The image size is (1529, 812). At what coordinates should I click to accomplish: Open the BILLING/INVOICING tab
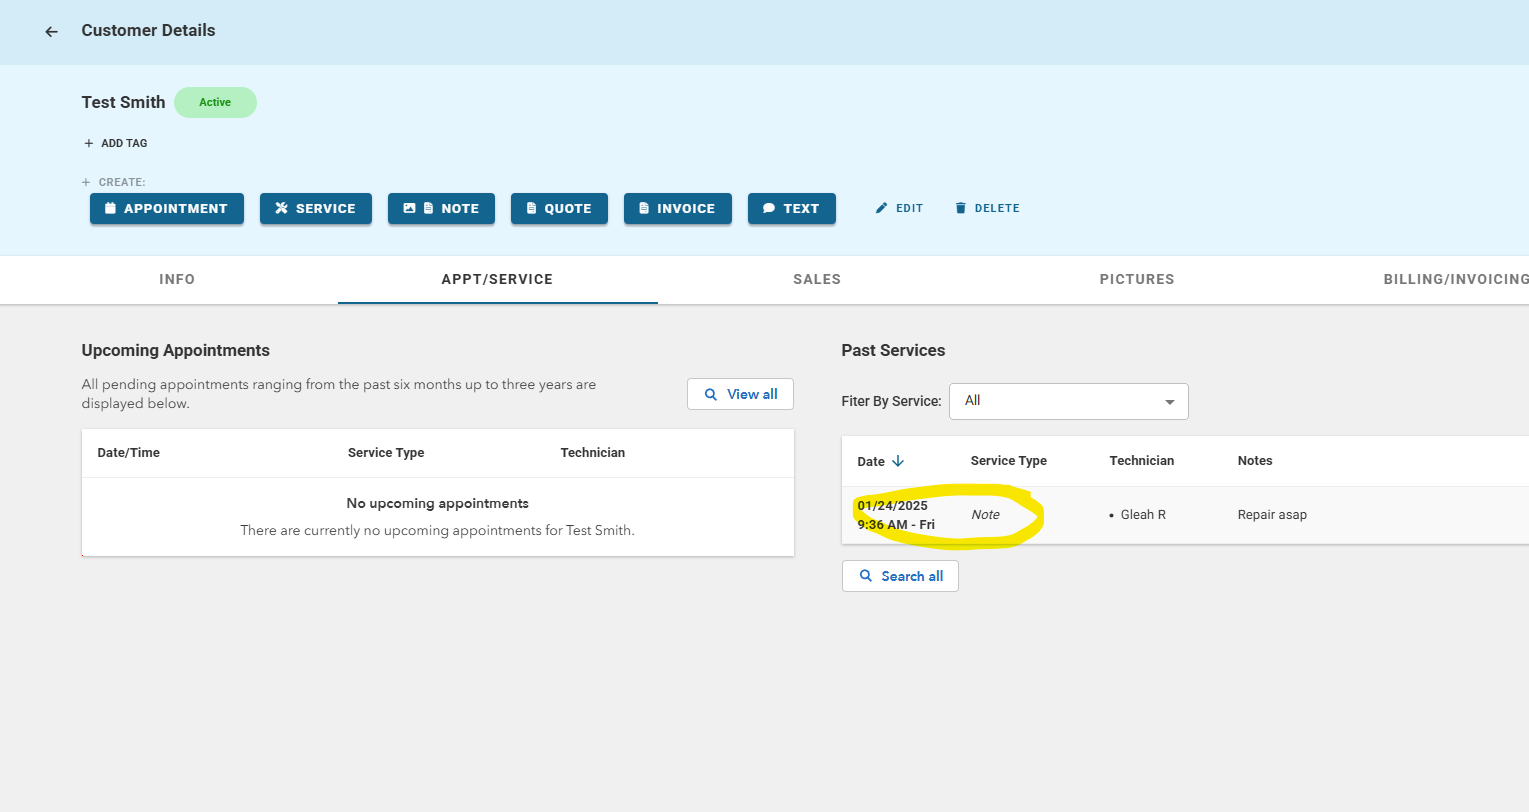(x=1455, y=279)
